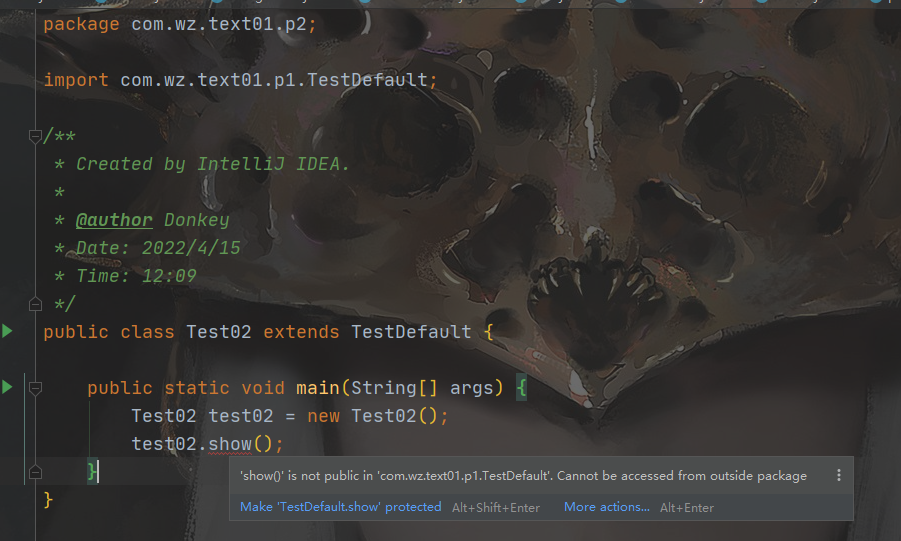Collapse Javadoc using the */ end fold marker

coord(35,304)
